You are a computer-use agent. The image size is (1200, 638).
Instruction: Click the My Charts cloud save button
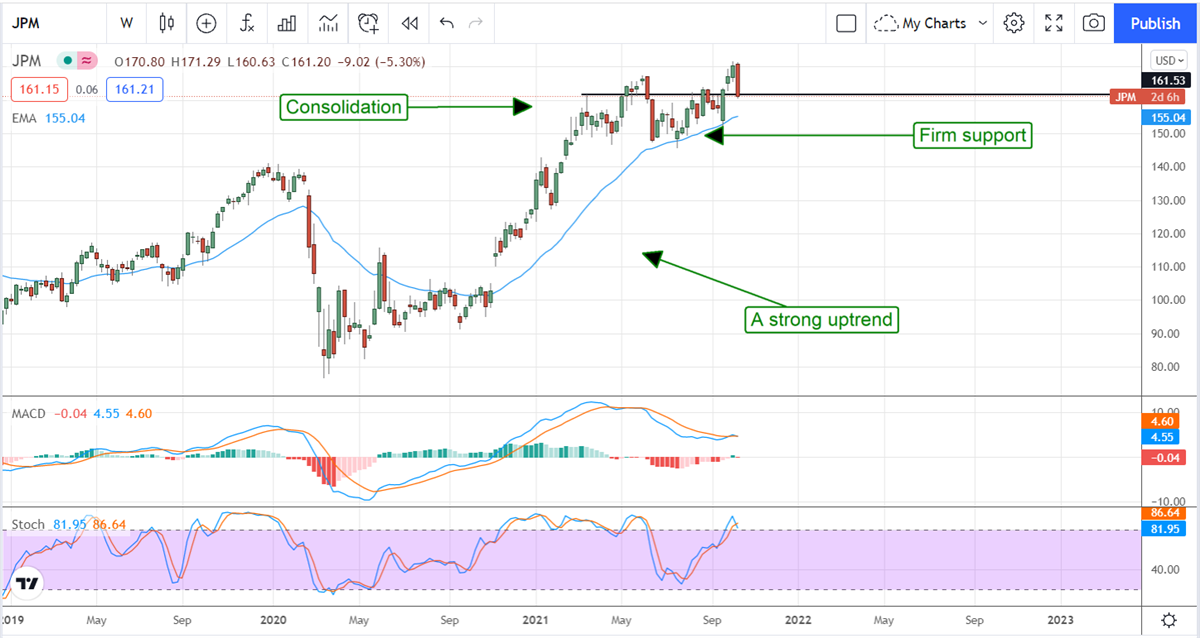point(920,22)
